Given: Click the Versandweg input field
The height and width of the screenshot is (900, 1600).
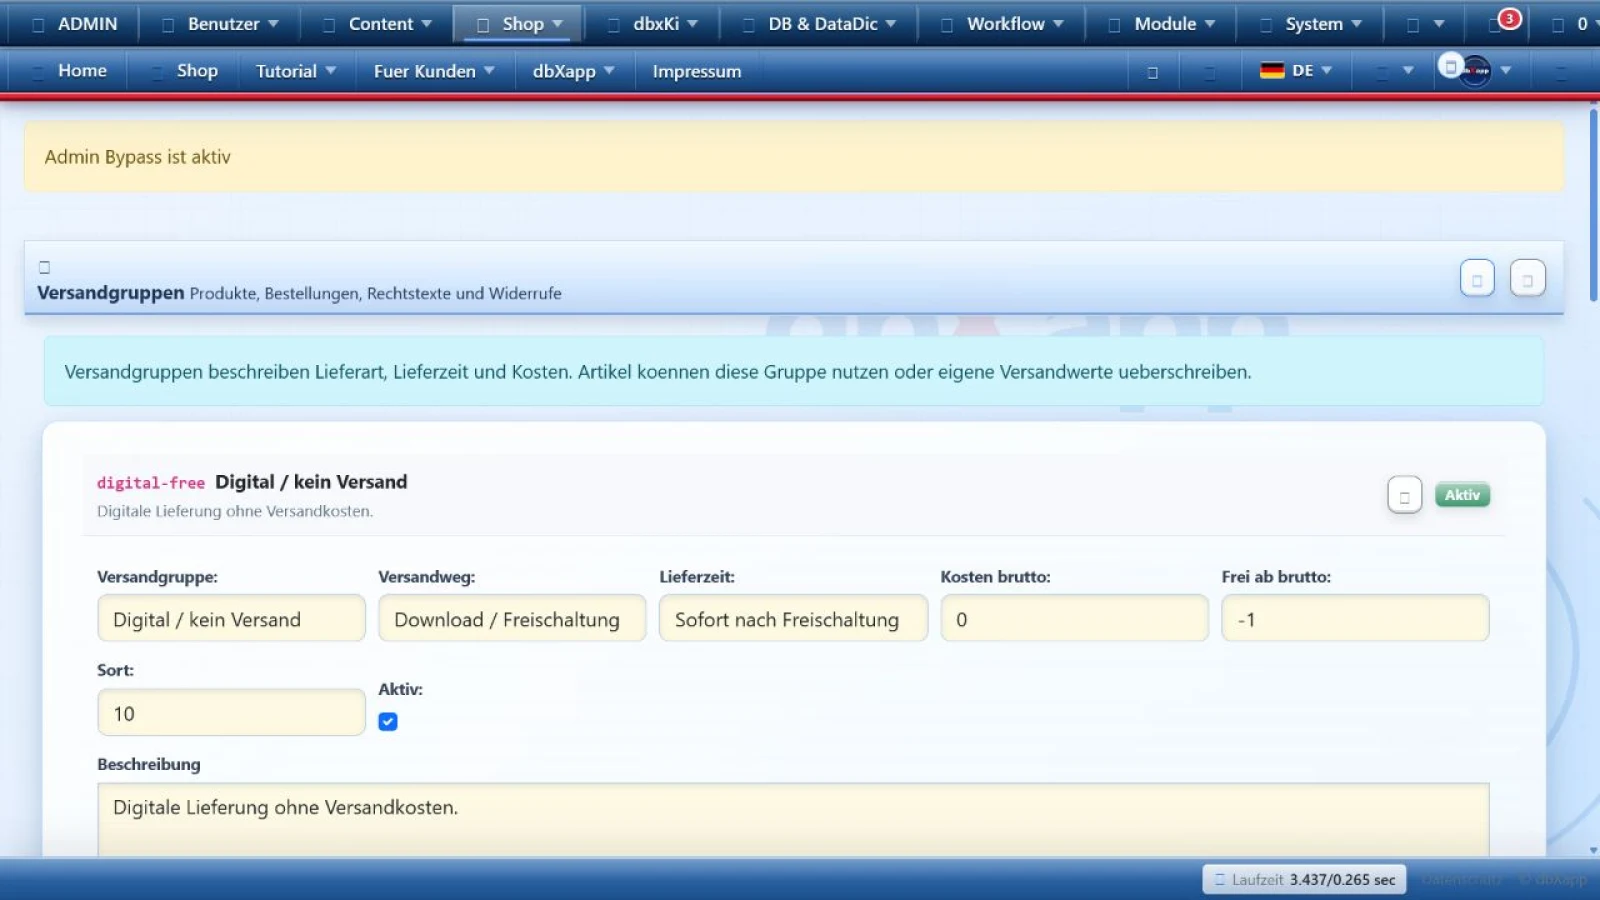Looking at the screenshot, I should 512,619.
